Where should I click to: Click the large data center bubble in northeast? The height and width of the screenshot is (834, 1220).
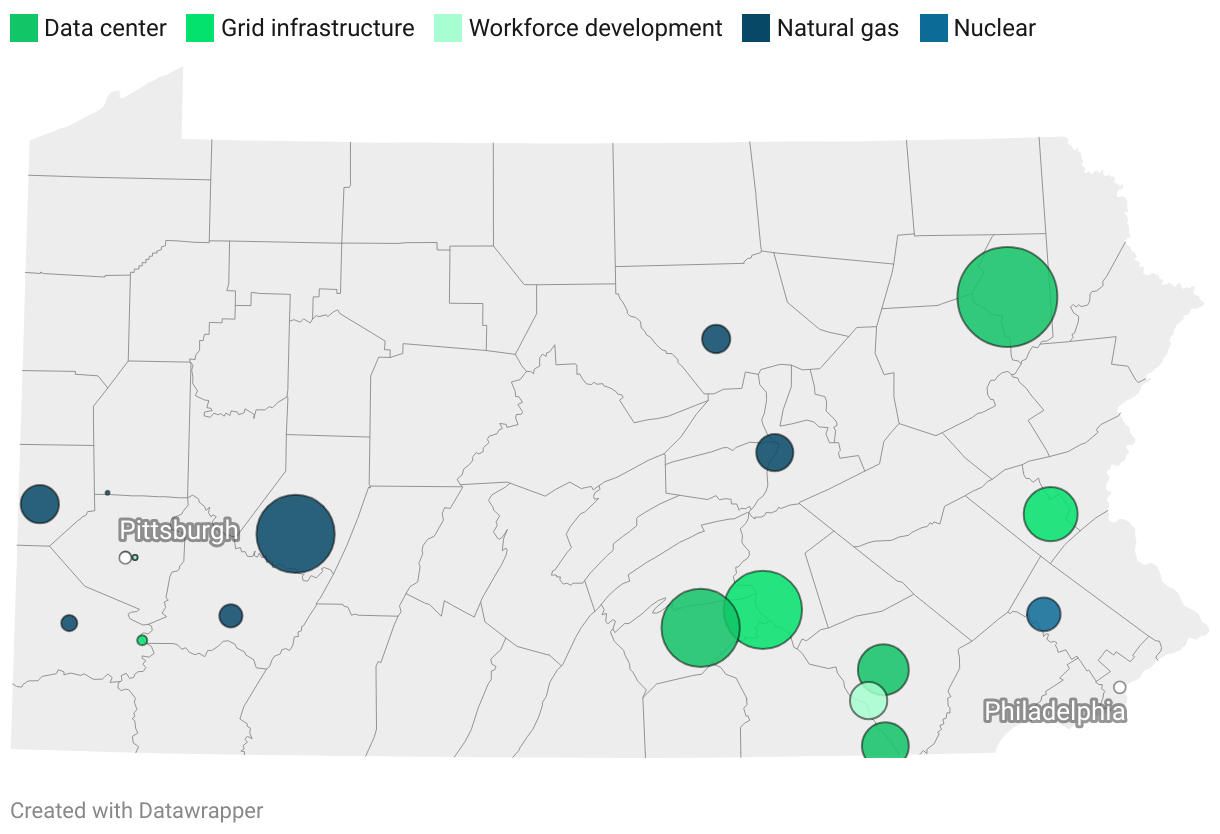tap(1007, 297)
